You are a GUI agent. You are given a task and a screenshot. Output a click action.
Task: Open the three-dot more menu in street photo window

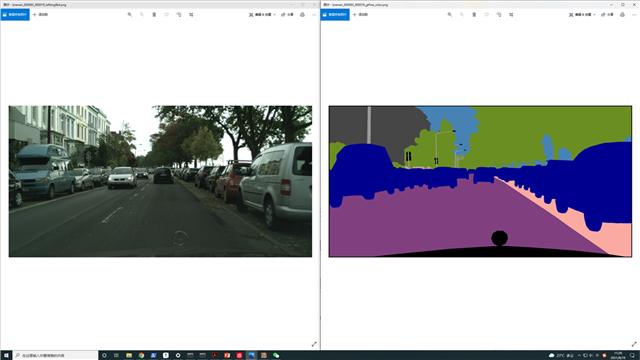tap(314, 15)
